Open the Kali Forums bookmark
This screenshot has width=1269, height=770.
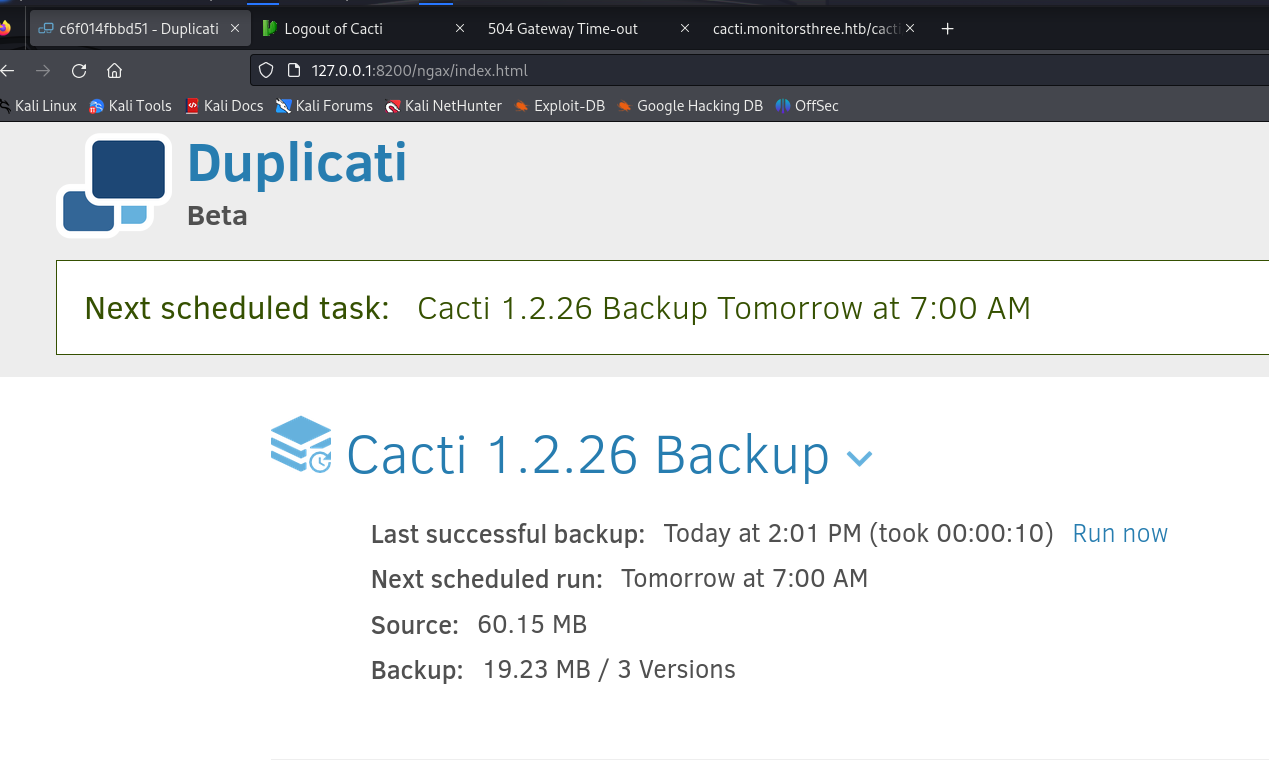[x=324, y=106]
